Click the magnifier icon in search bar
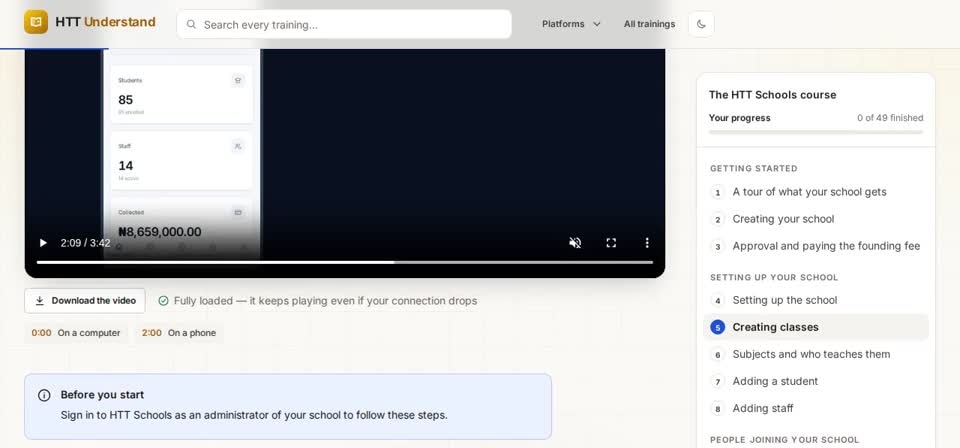 192,24
